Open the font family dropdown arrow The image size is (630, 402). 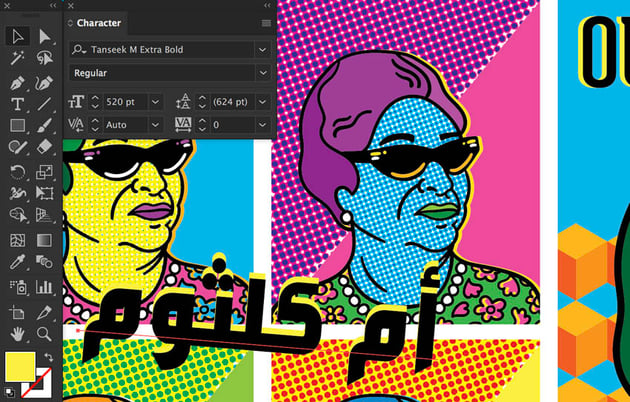tap(262, 50)
